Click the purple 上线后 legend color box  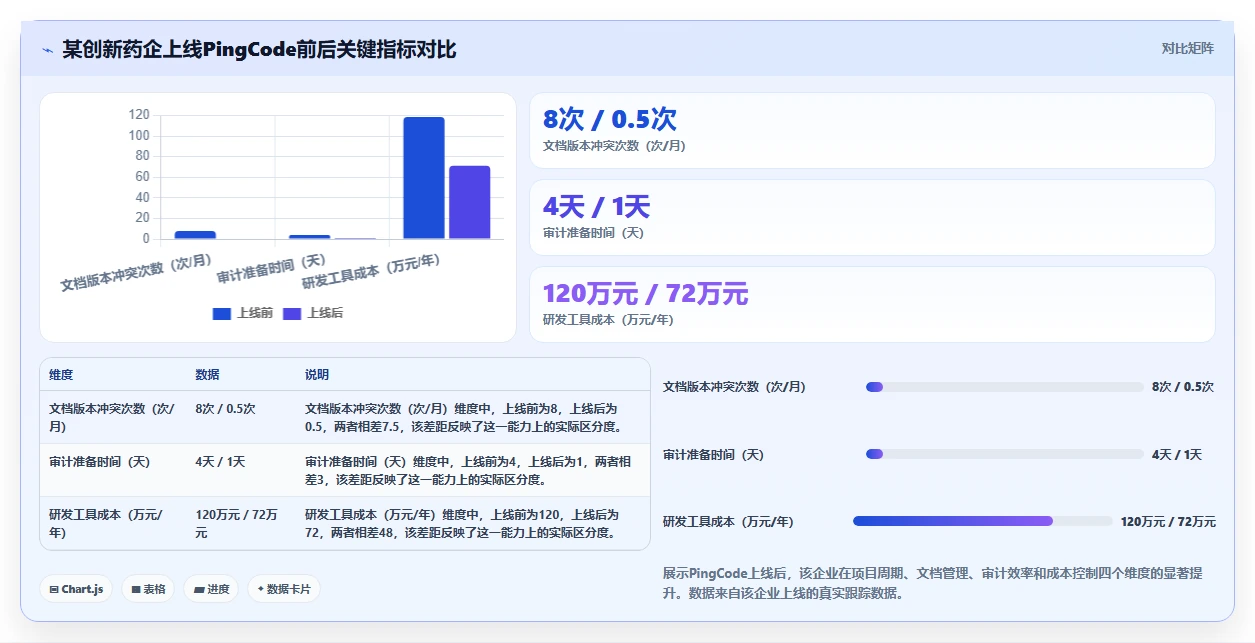click(292, 313)
